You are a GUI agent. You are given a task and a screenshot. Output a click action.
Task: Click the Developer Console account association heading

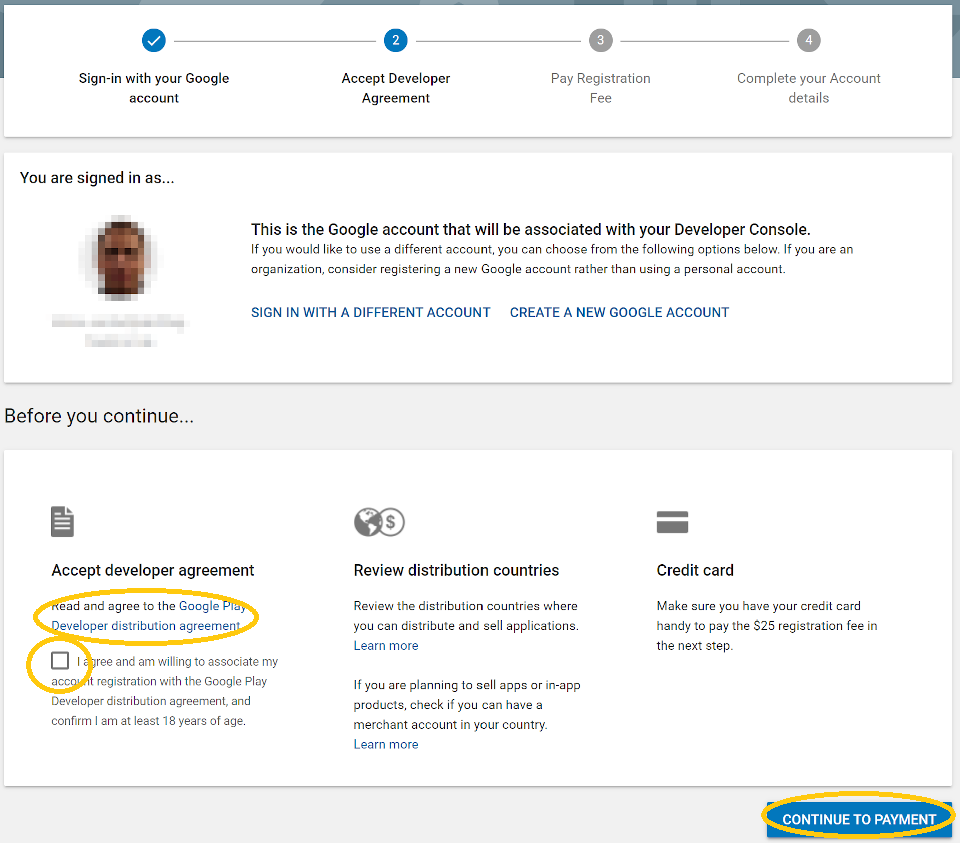[x=530, y=230]
